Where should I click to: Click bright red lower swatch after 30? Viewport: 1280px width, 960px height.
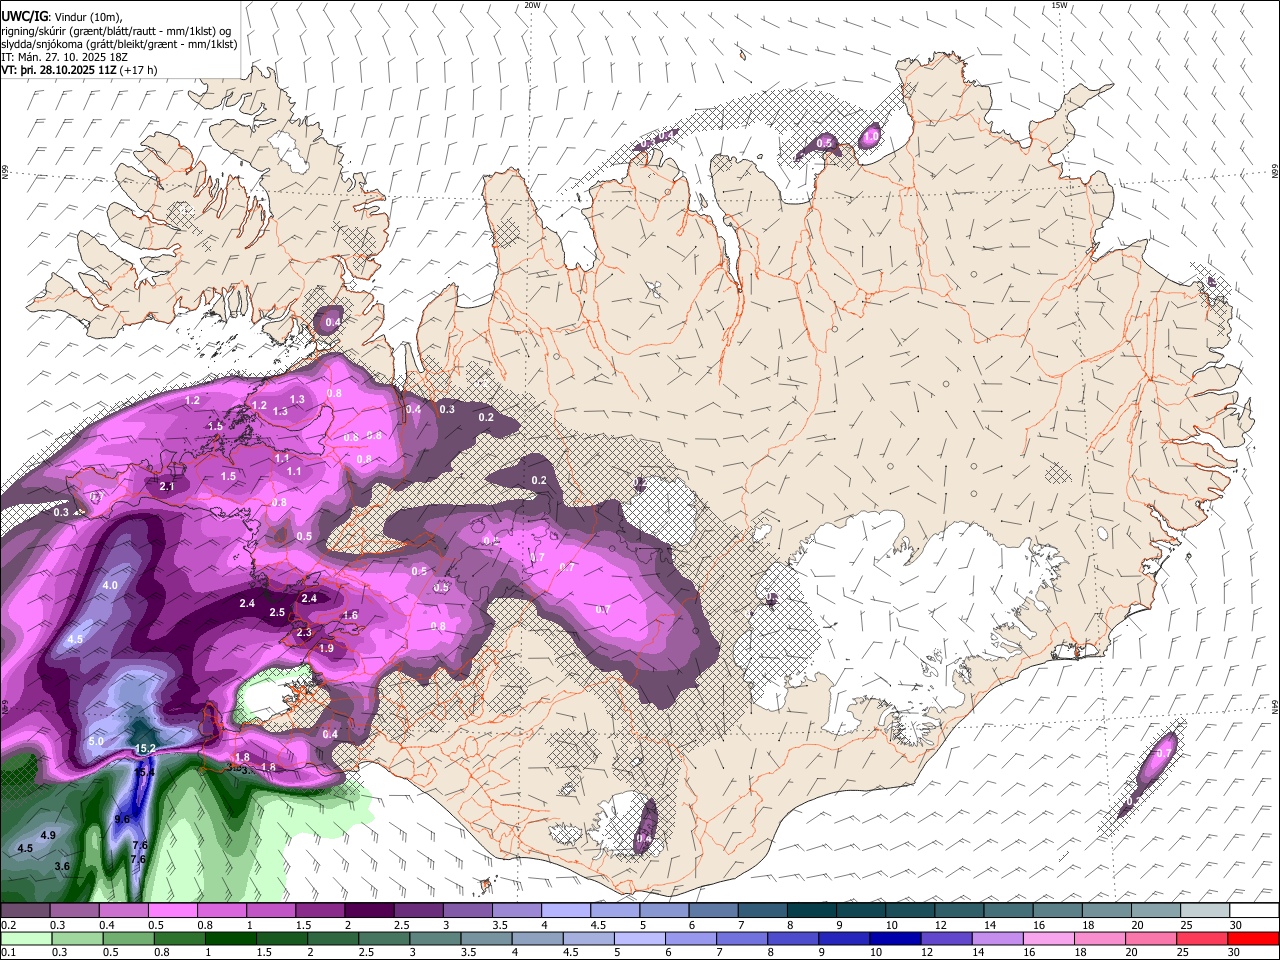[1255, 939]
